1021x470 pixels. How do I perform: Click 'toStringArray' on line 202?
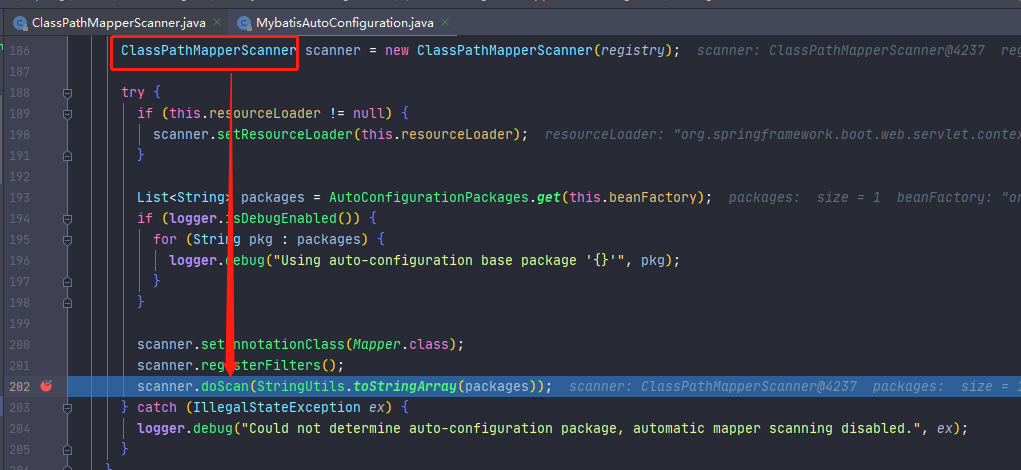[x=405, y=386]
